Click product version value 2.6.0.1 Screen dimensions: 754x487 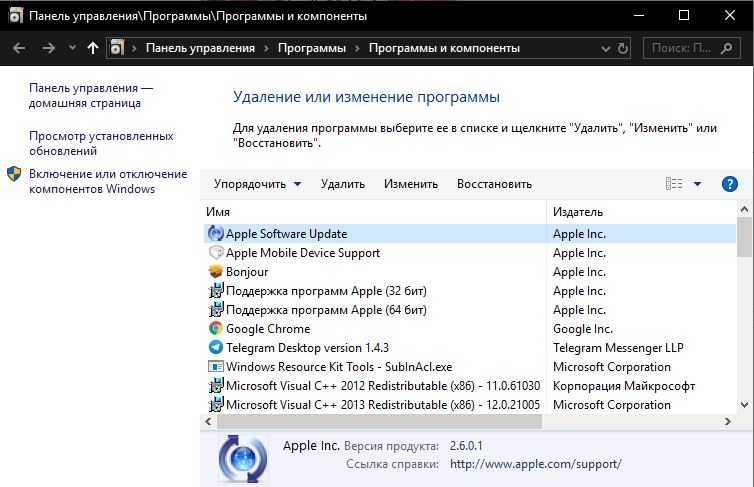click(466, 446)
